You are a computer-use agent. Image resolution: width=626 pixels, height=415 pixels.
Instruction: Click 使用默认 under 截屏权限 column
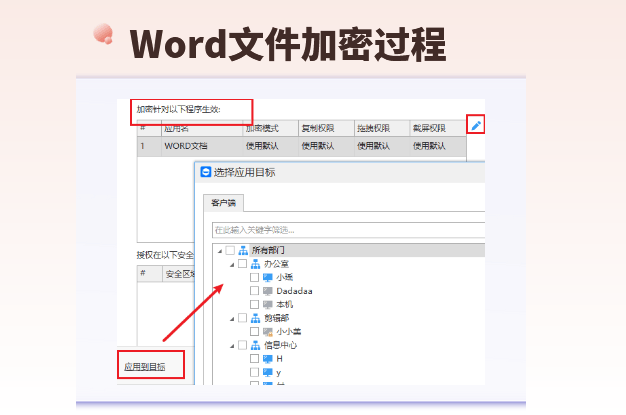[x=429, y=146]
